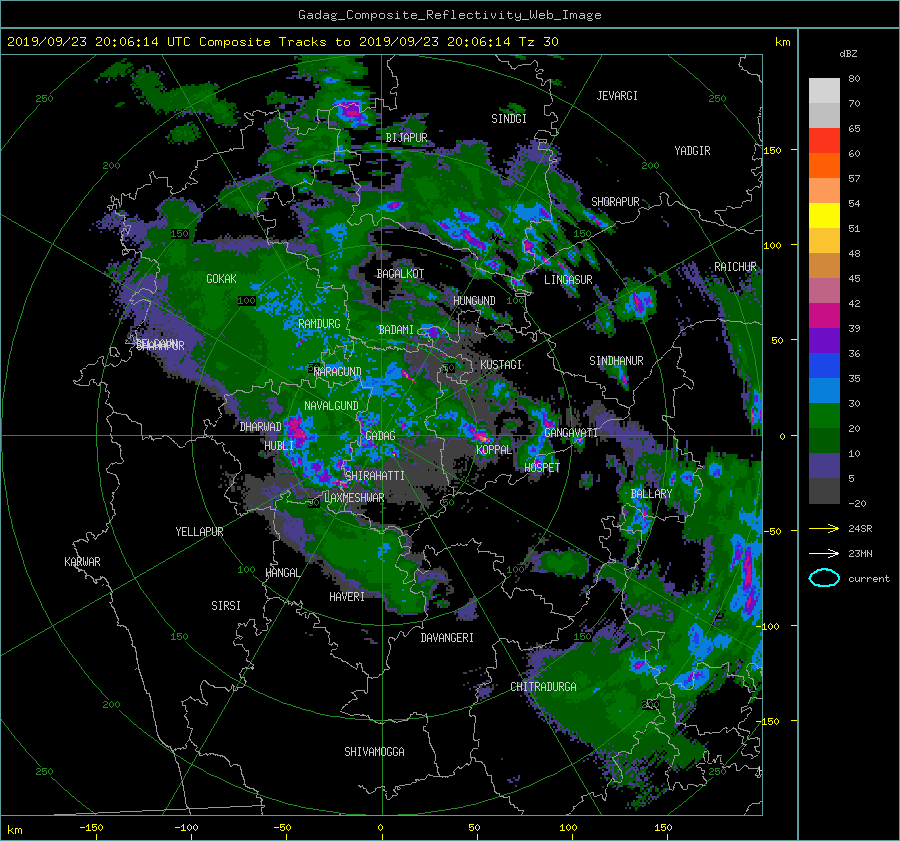Click the blue 35 dBZ color swatch

click(824, 366)
